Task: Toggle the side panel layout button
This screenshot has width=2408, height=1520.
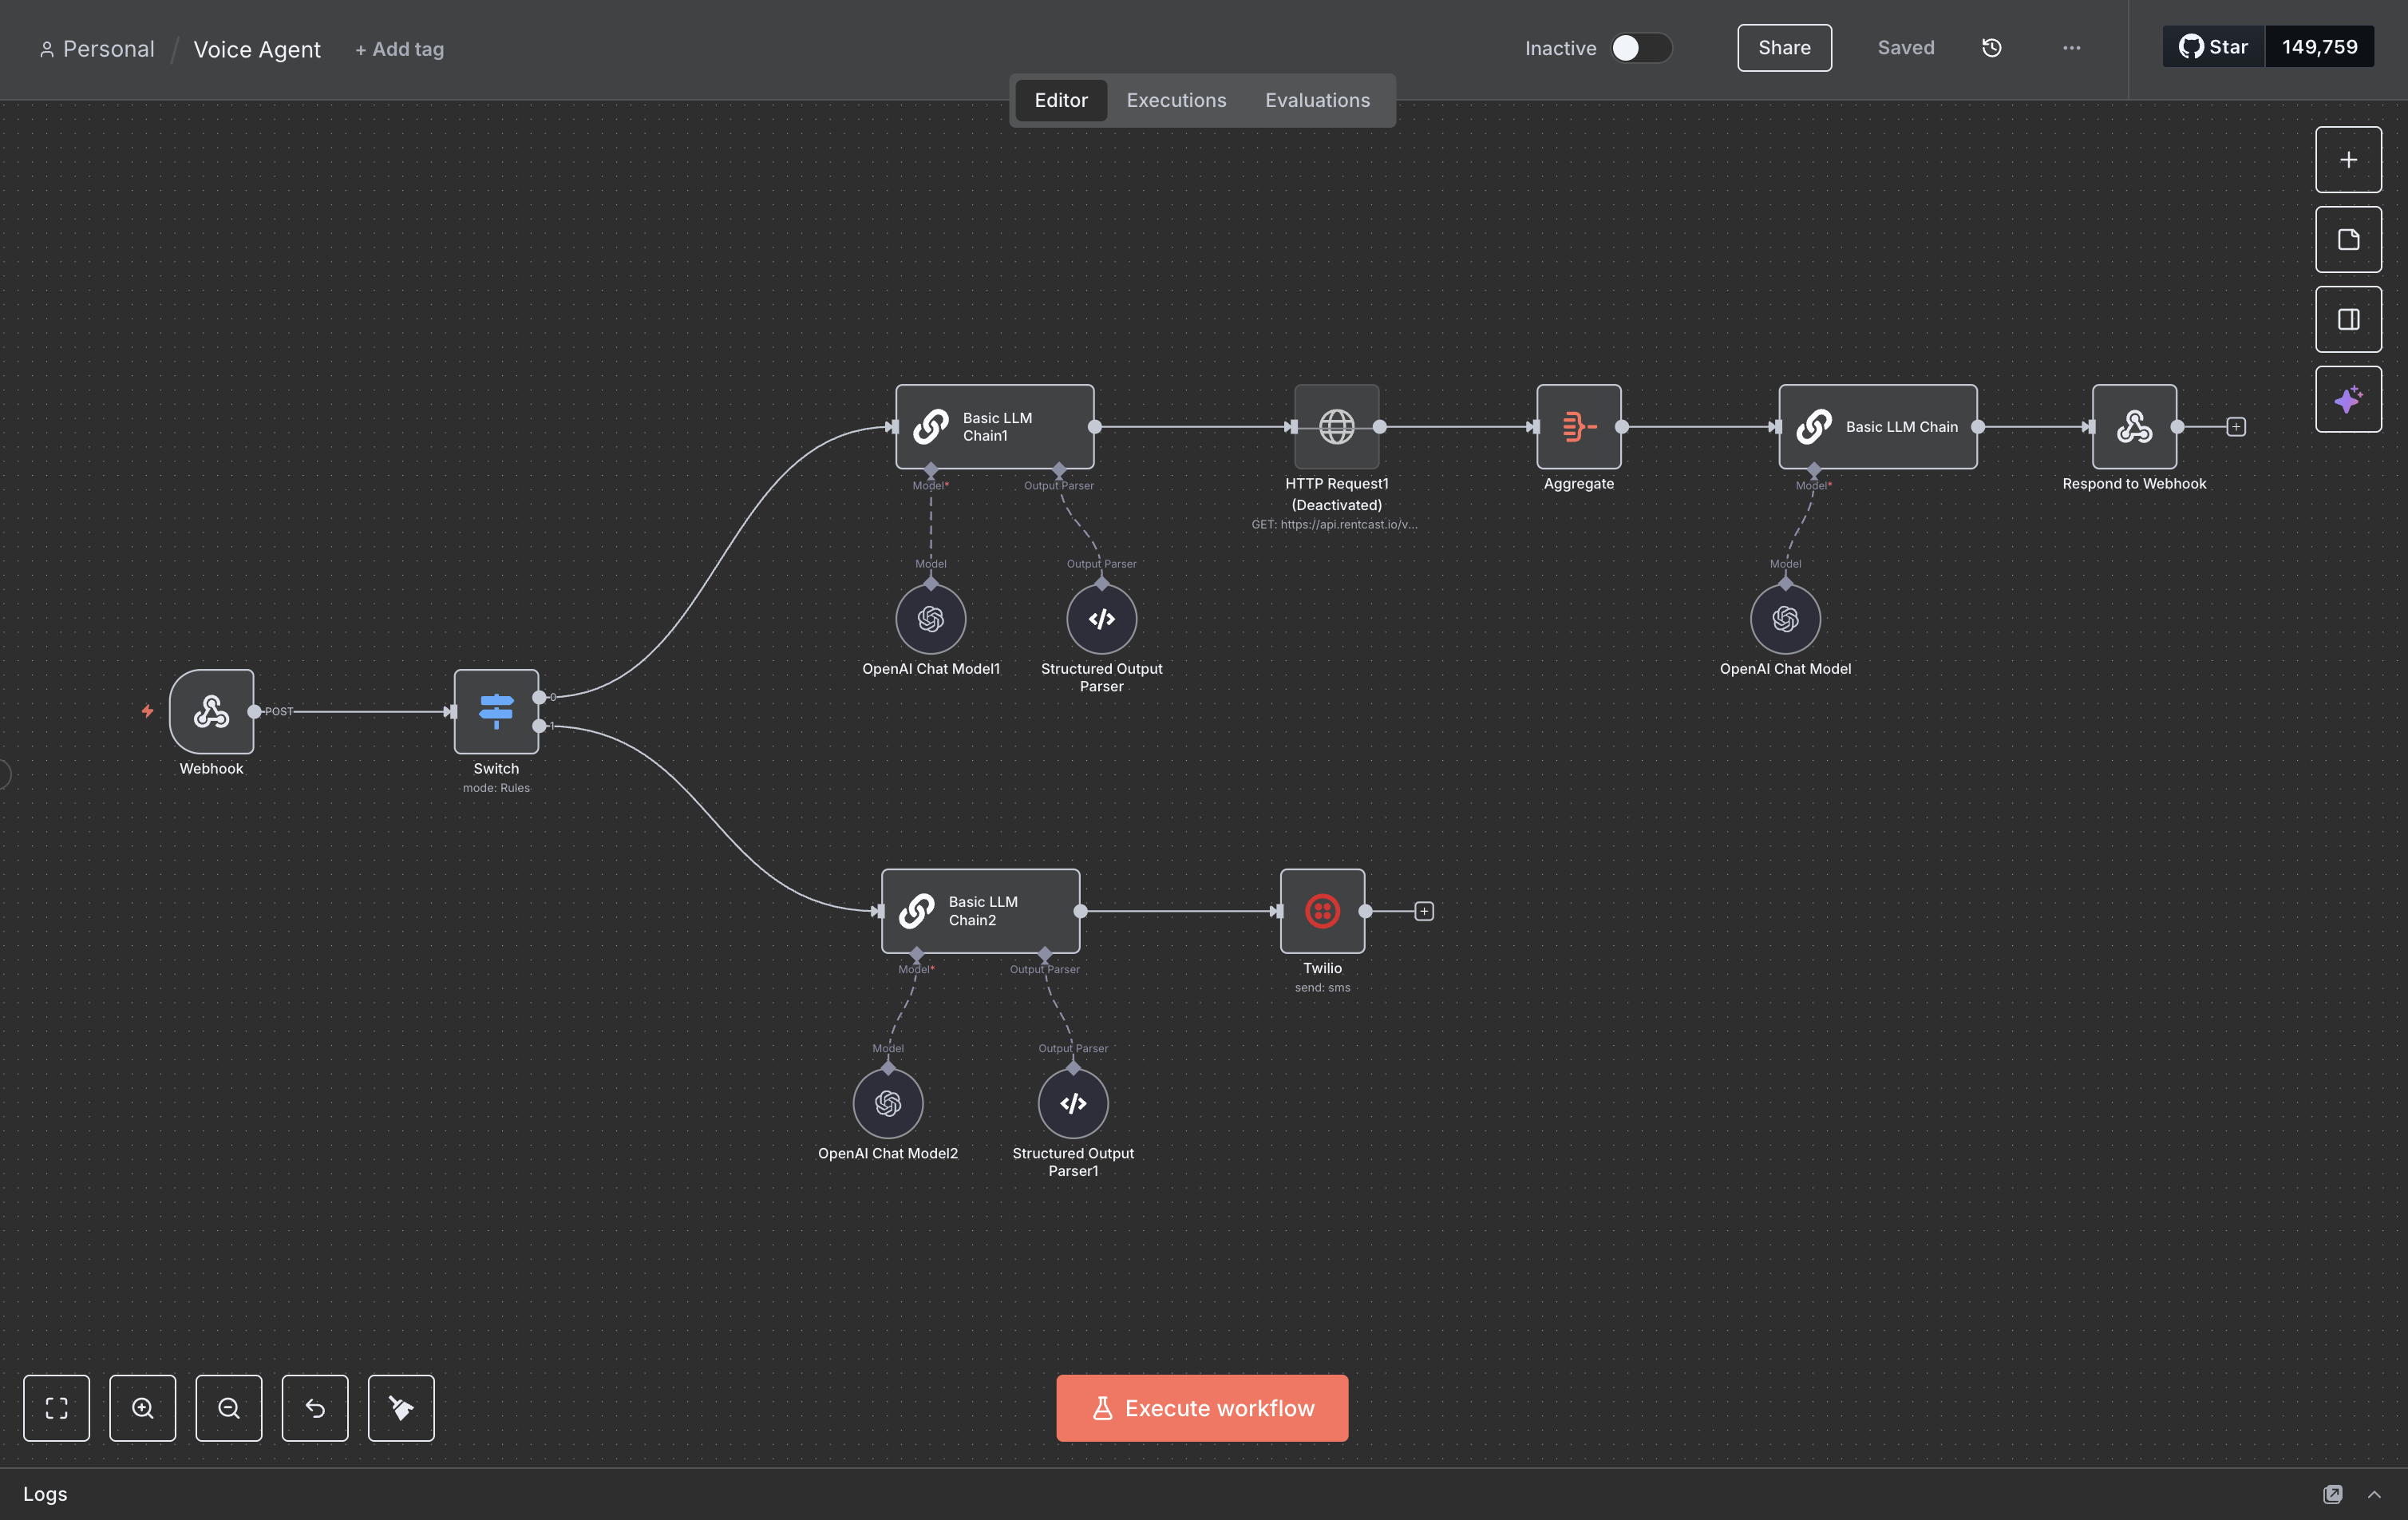Action: point(2347,320)
